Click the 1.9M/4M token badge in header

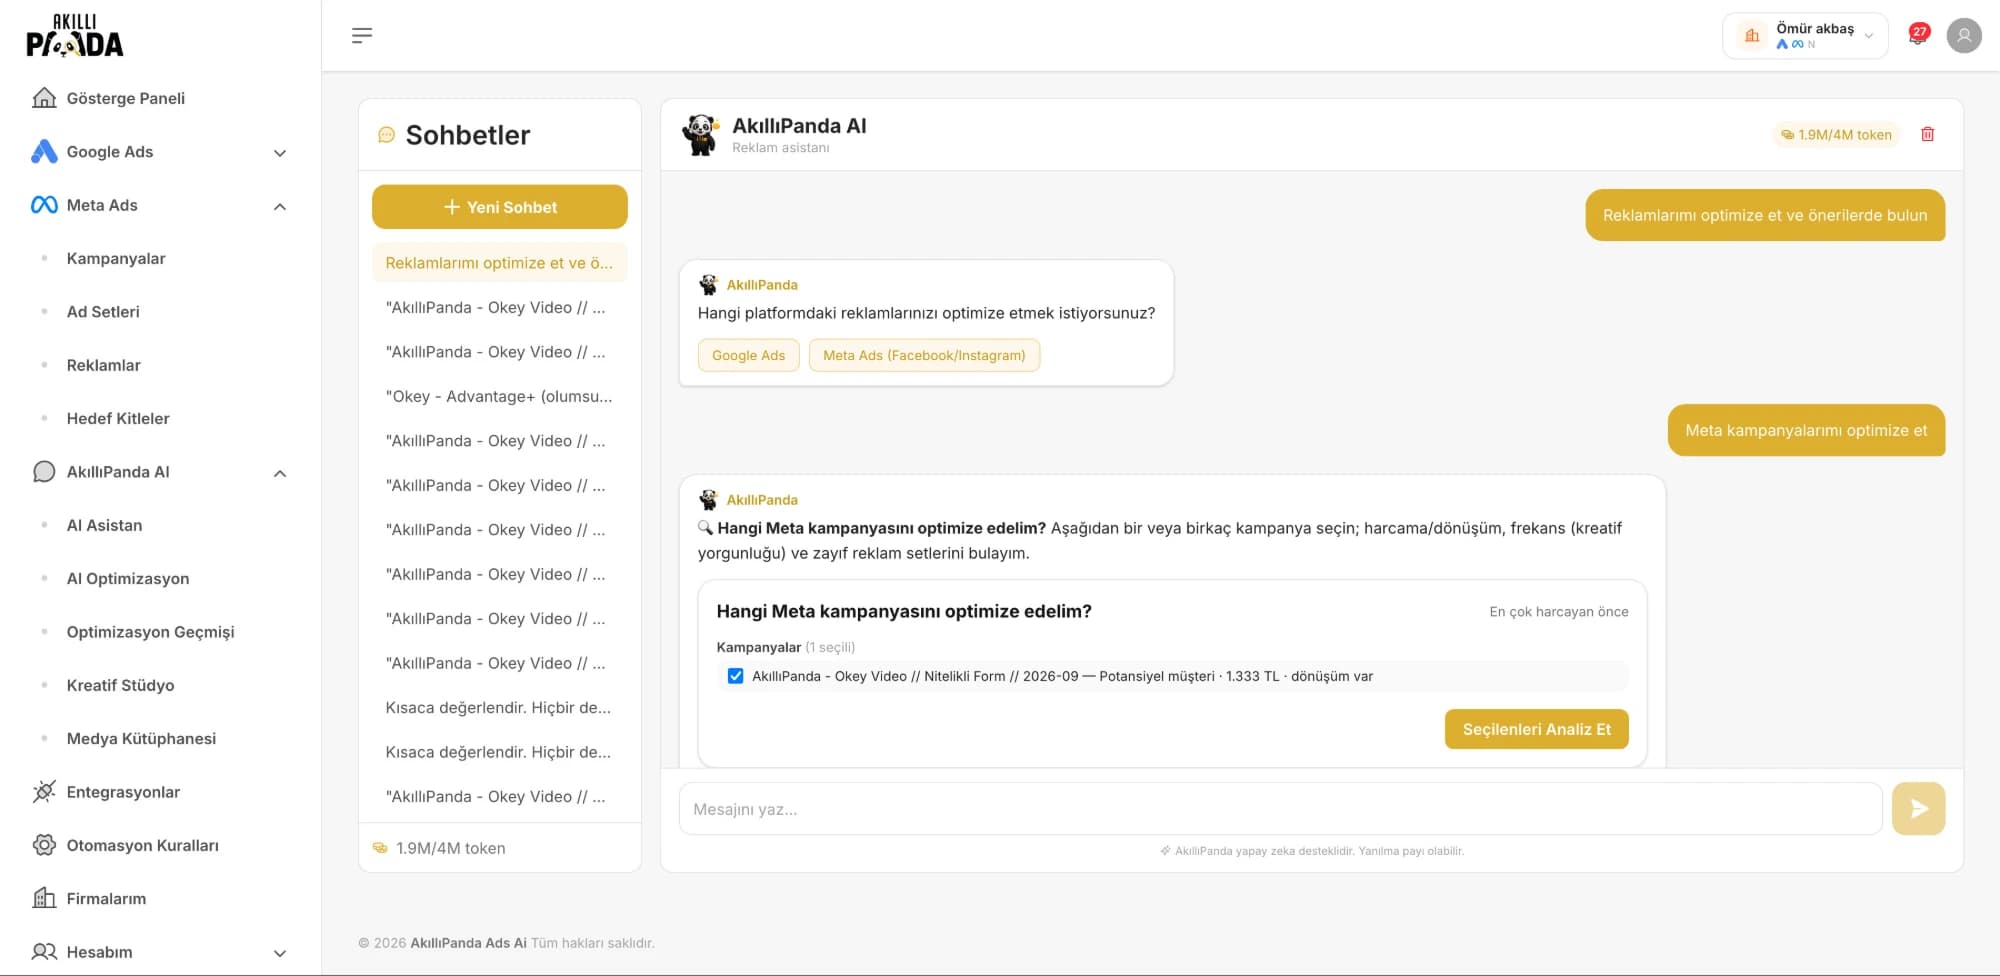[1837, 134]
